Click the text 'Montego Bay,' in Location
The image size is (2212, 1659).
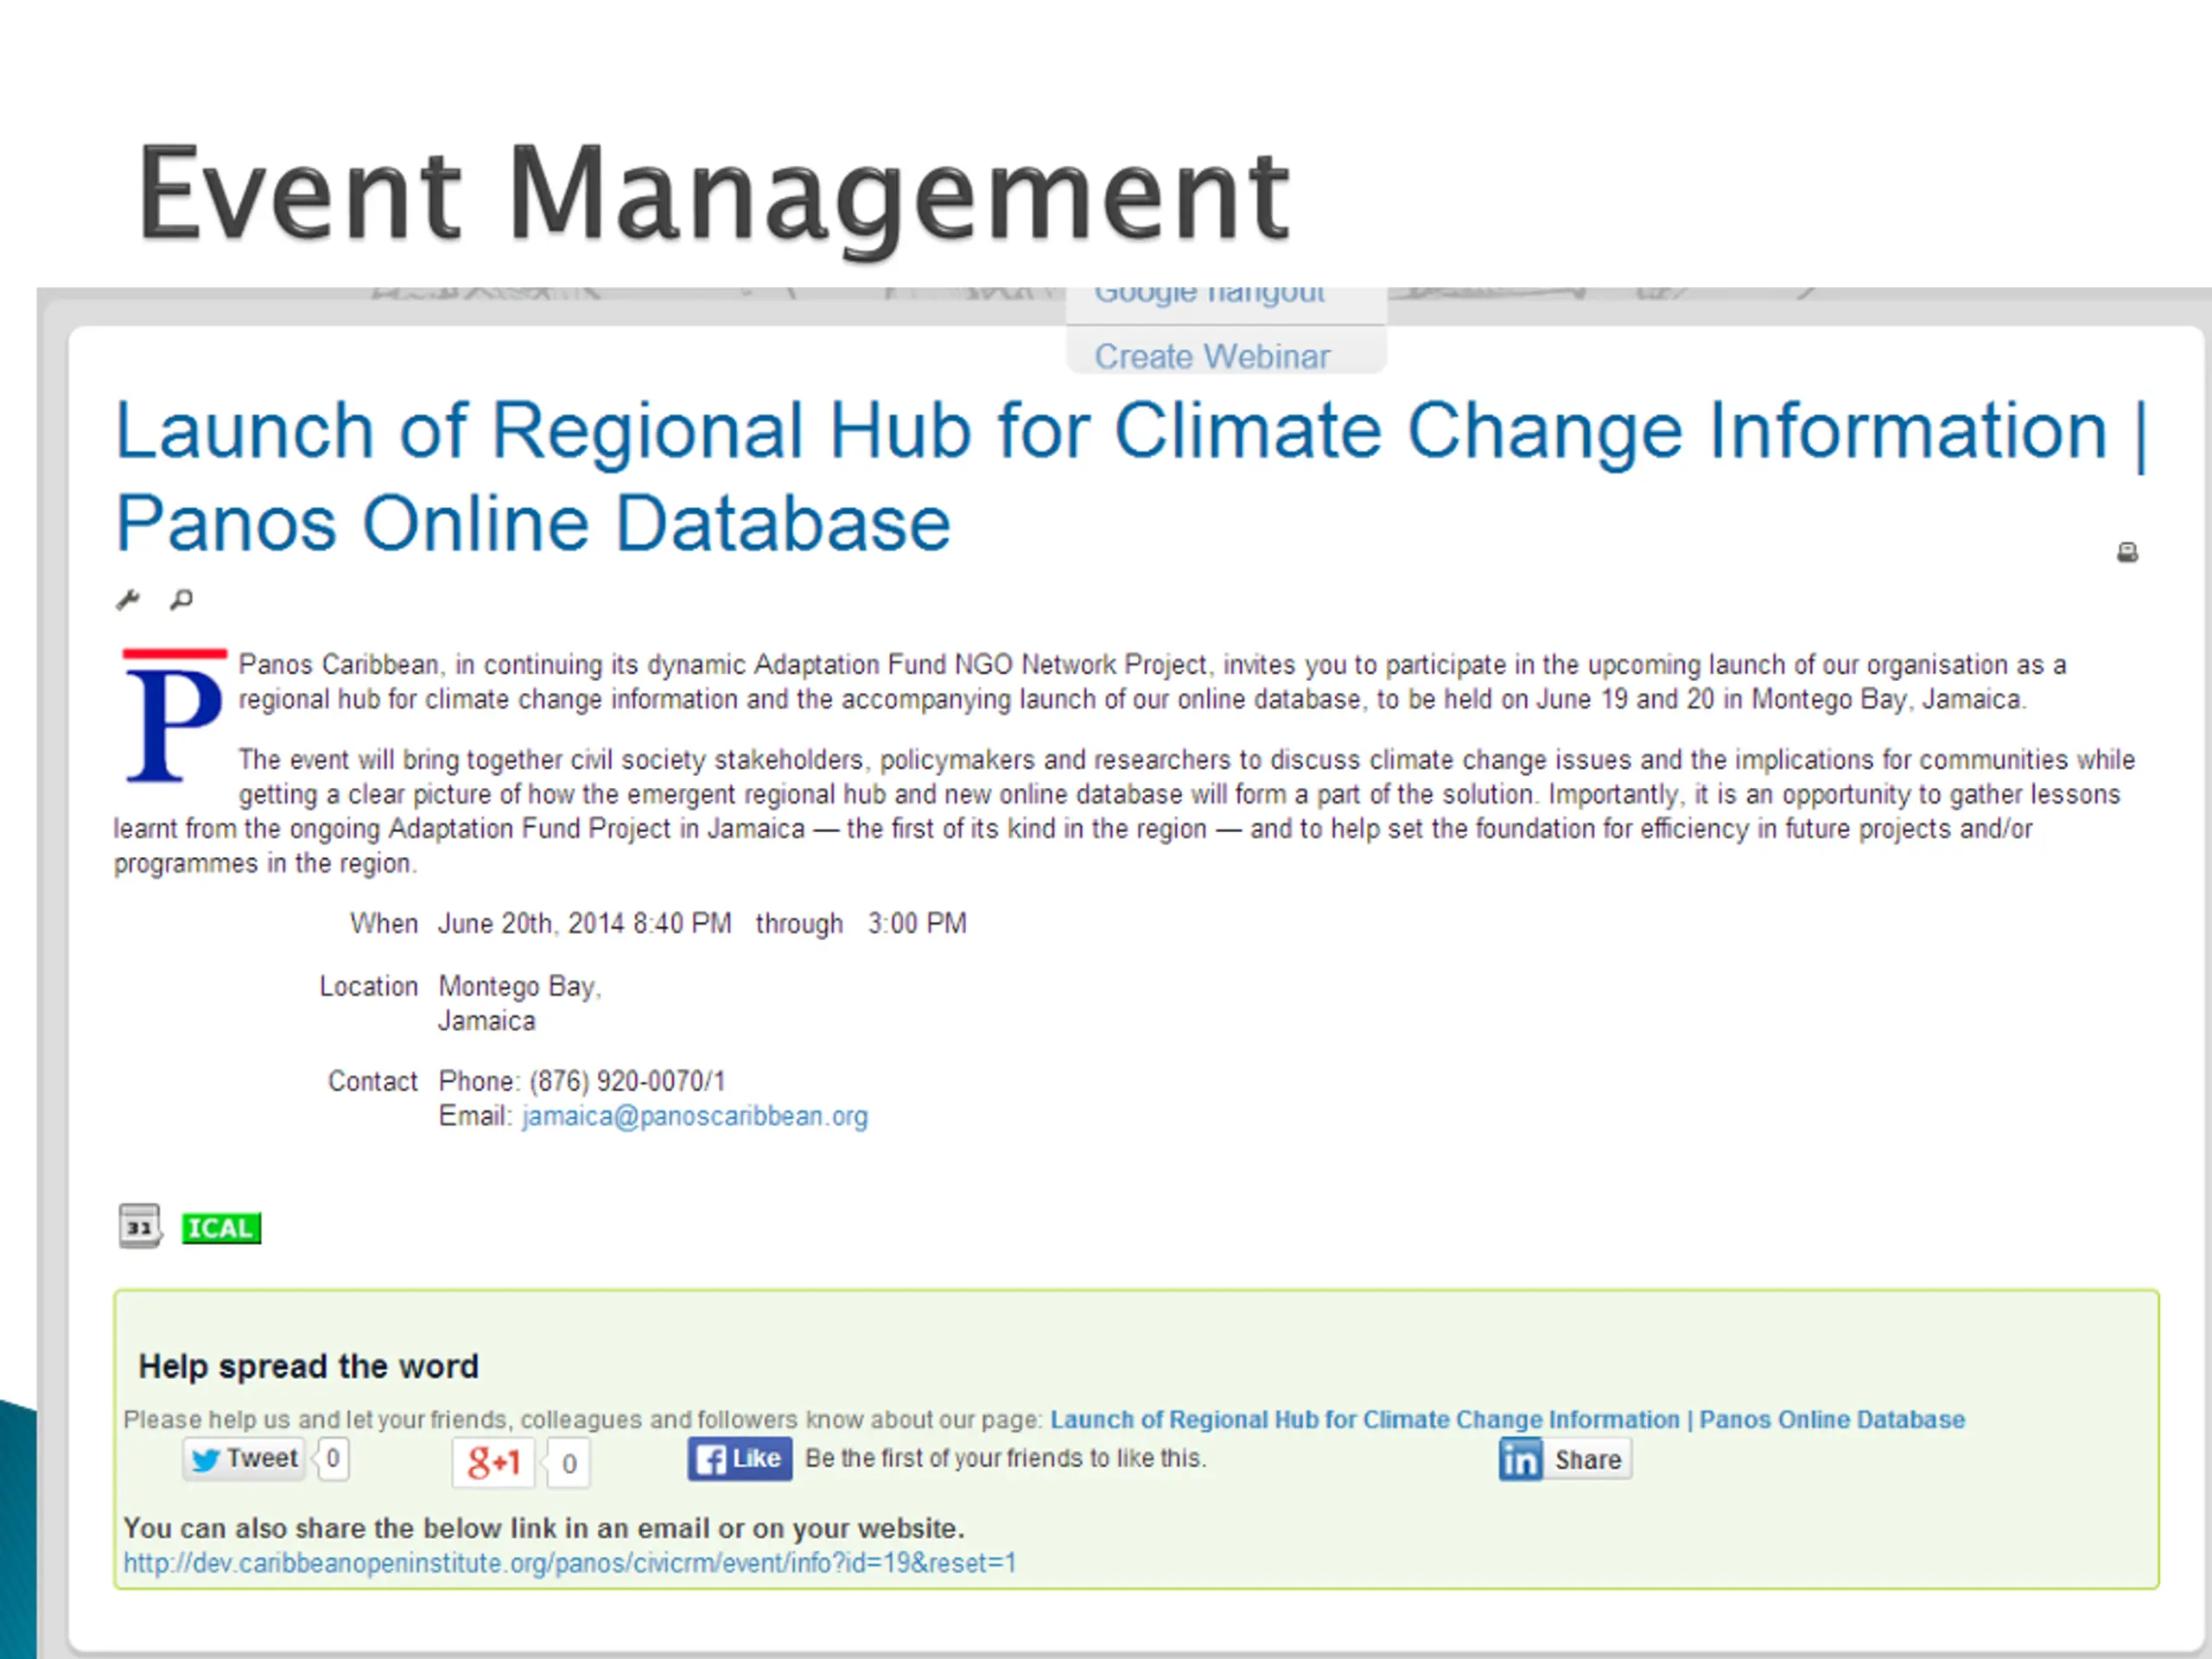click(520, 987)
